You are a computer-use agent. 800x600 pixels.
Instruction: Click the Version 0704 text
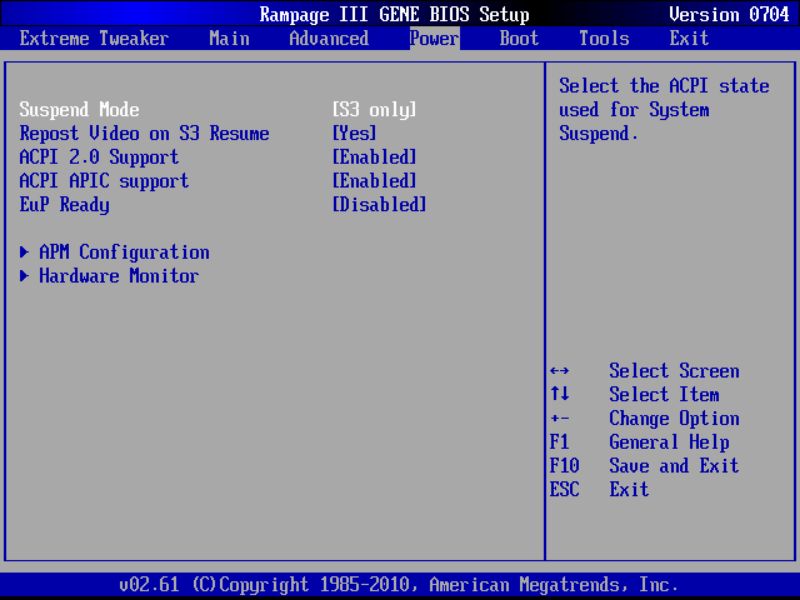pos(729,14)
